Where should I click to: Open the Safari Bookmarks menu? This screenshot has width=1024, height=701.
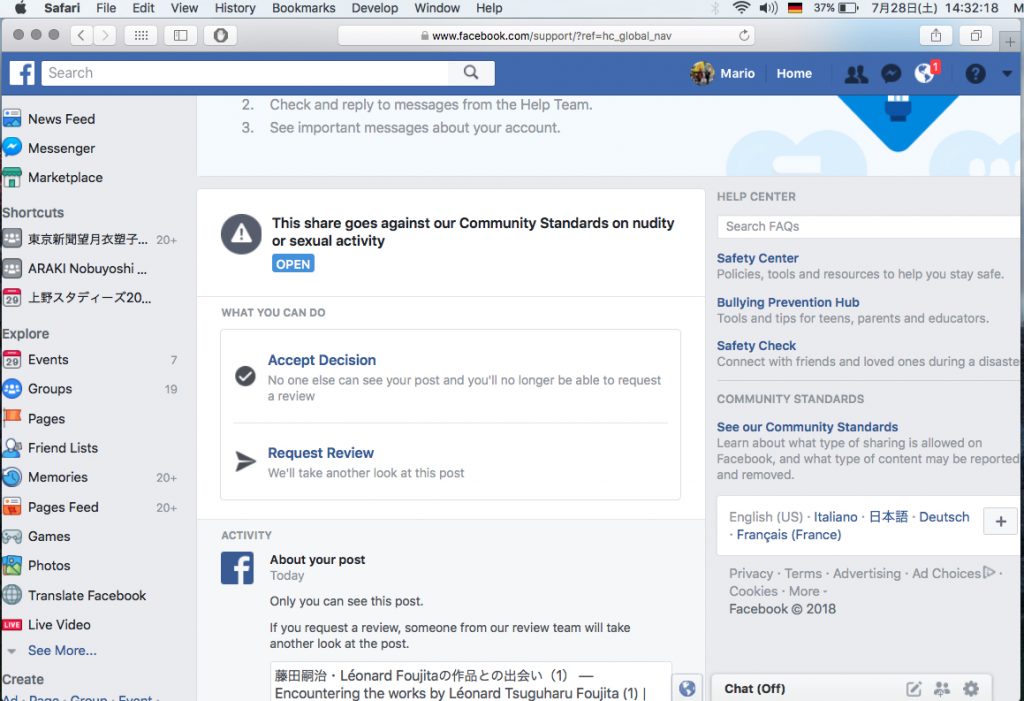coord(304,8)
